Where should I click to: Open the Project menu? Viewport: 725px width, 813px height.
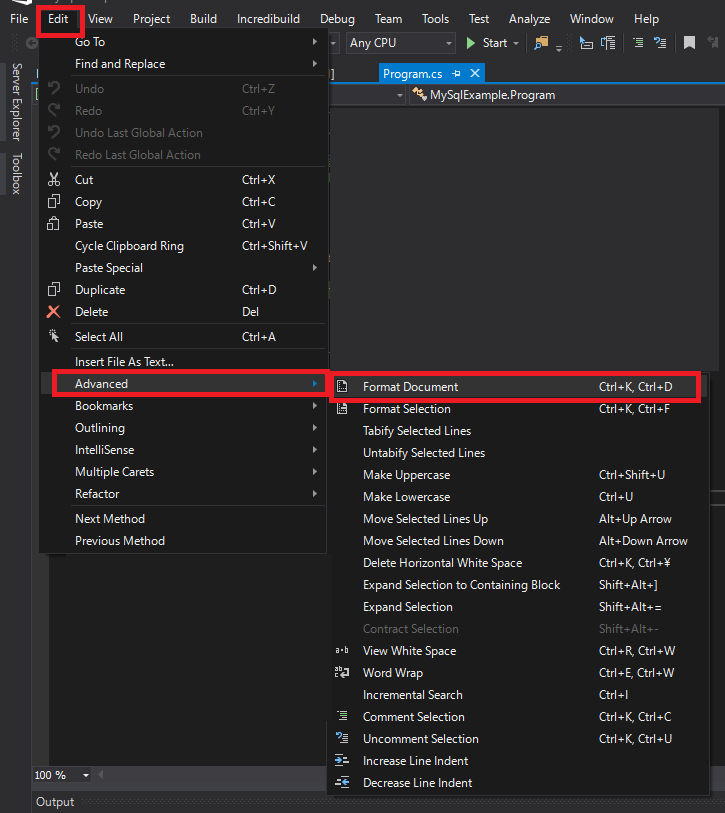151,19
